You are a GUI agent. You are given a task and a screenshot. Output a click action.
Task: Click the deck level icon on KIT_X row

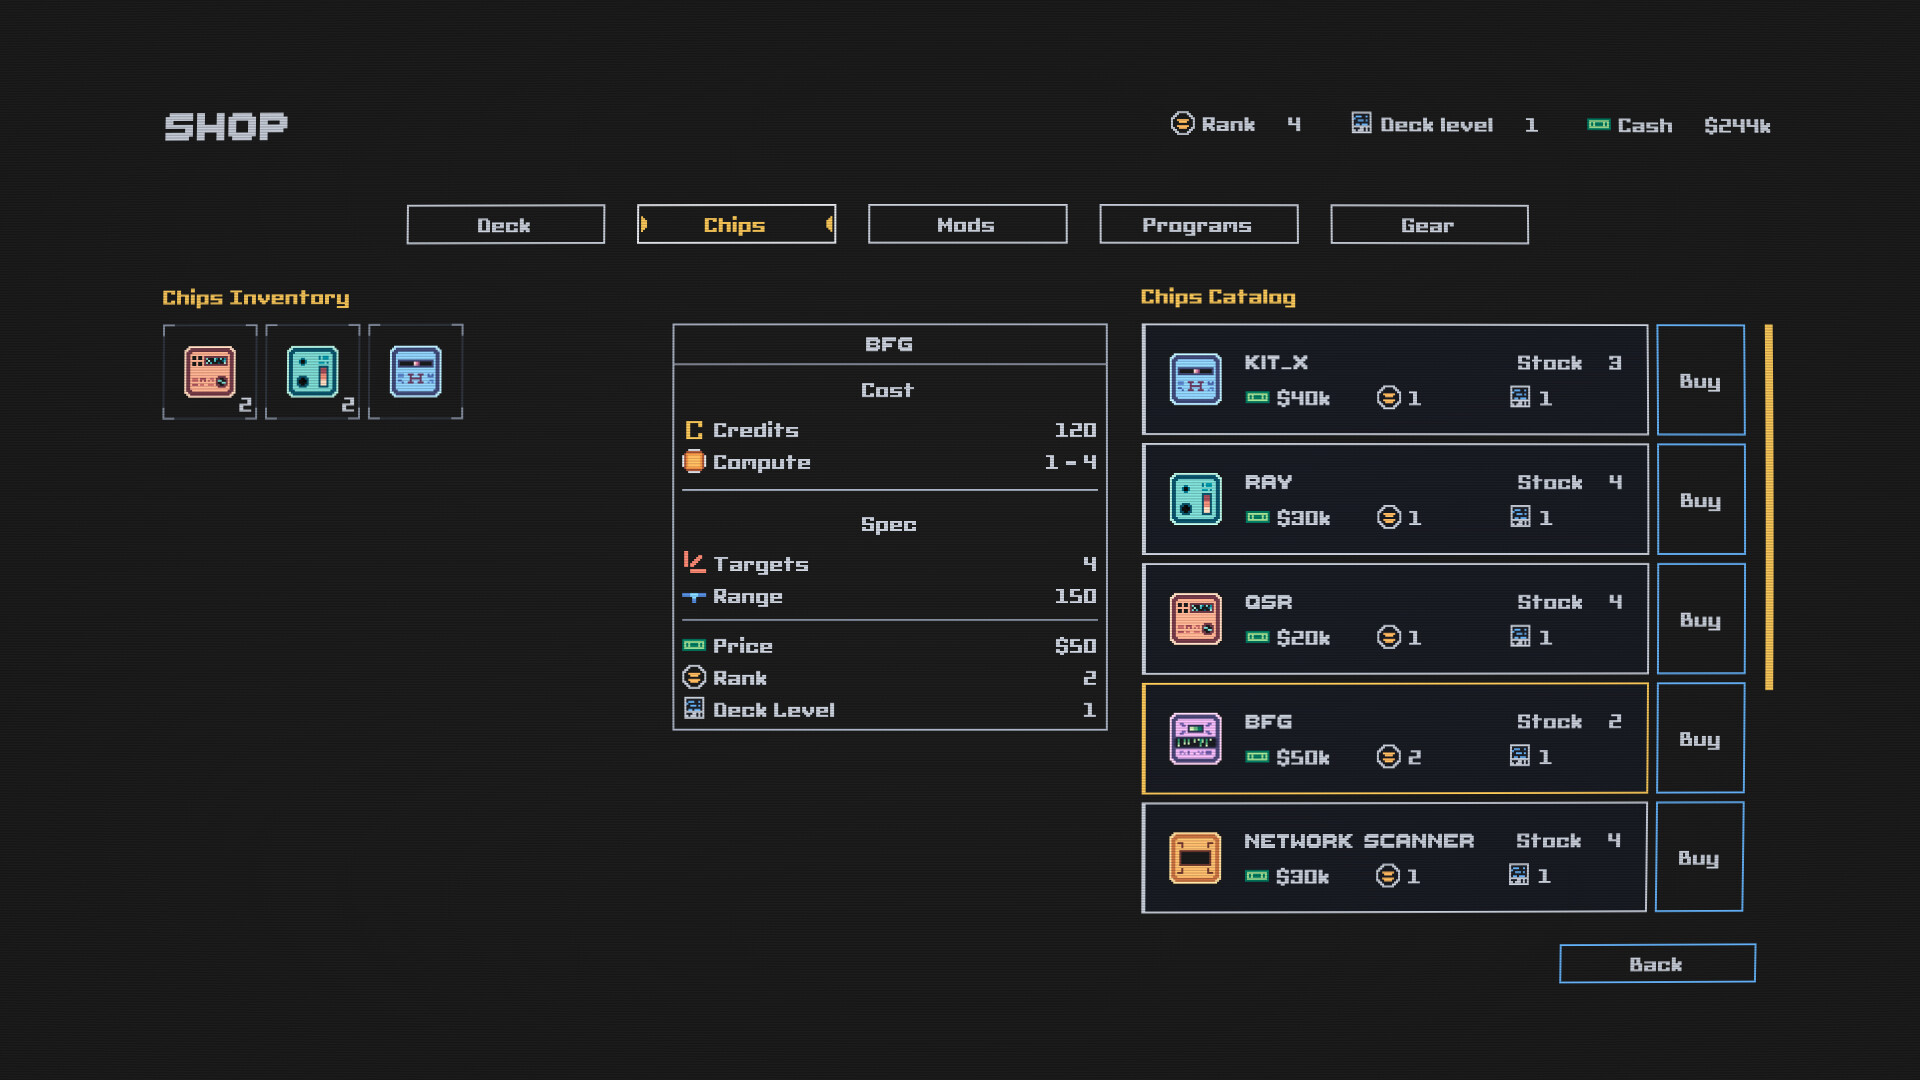click(1520, 397)
